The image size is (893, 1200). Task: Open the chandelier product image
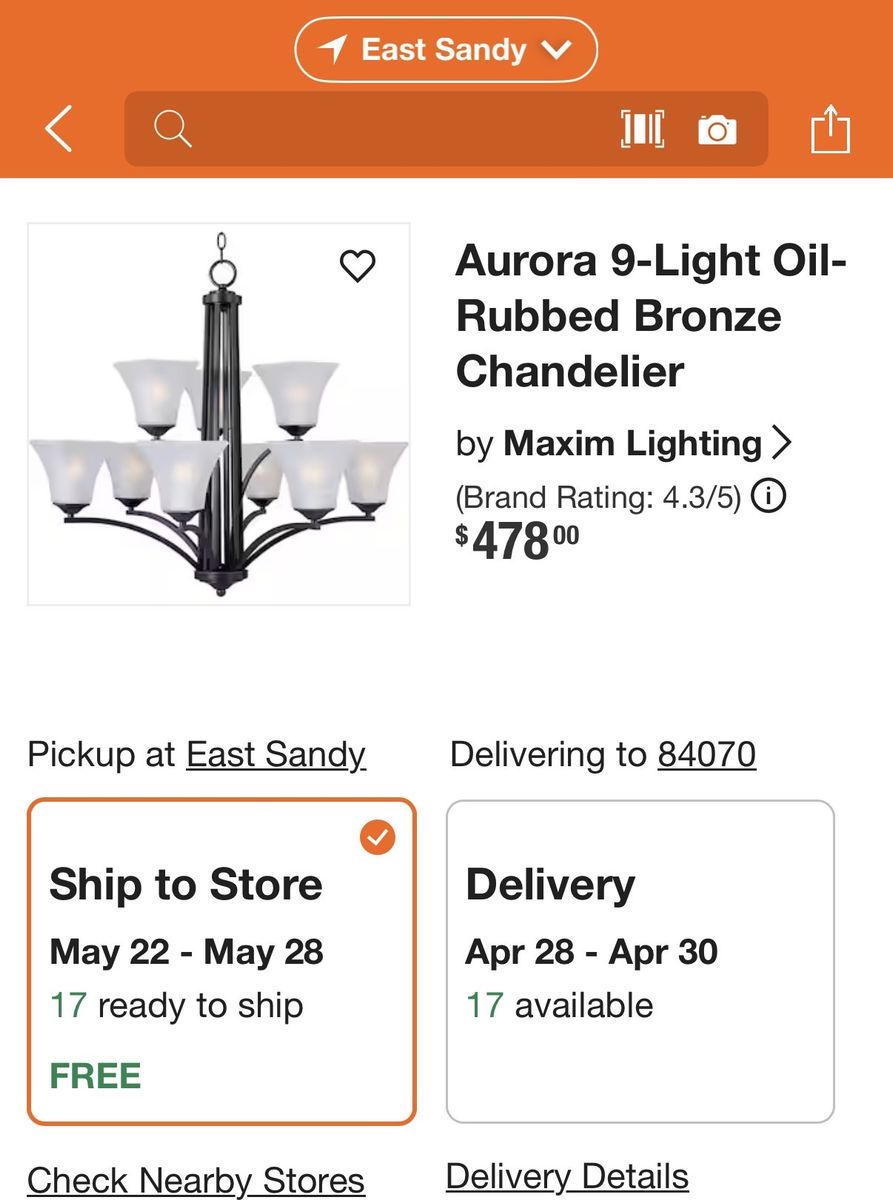(219, 414)
